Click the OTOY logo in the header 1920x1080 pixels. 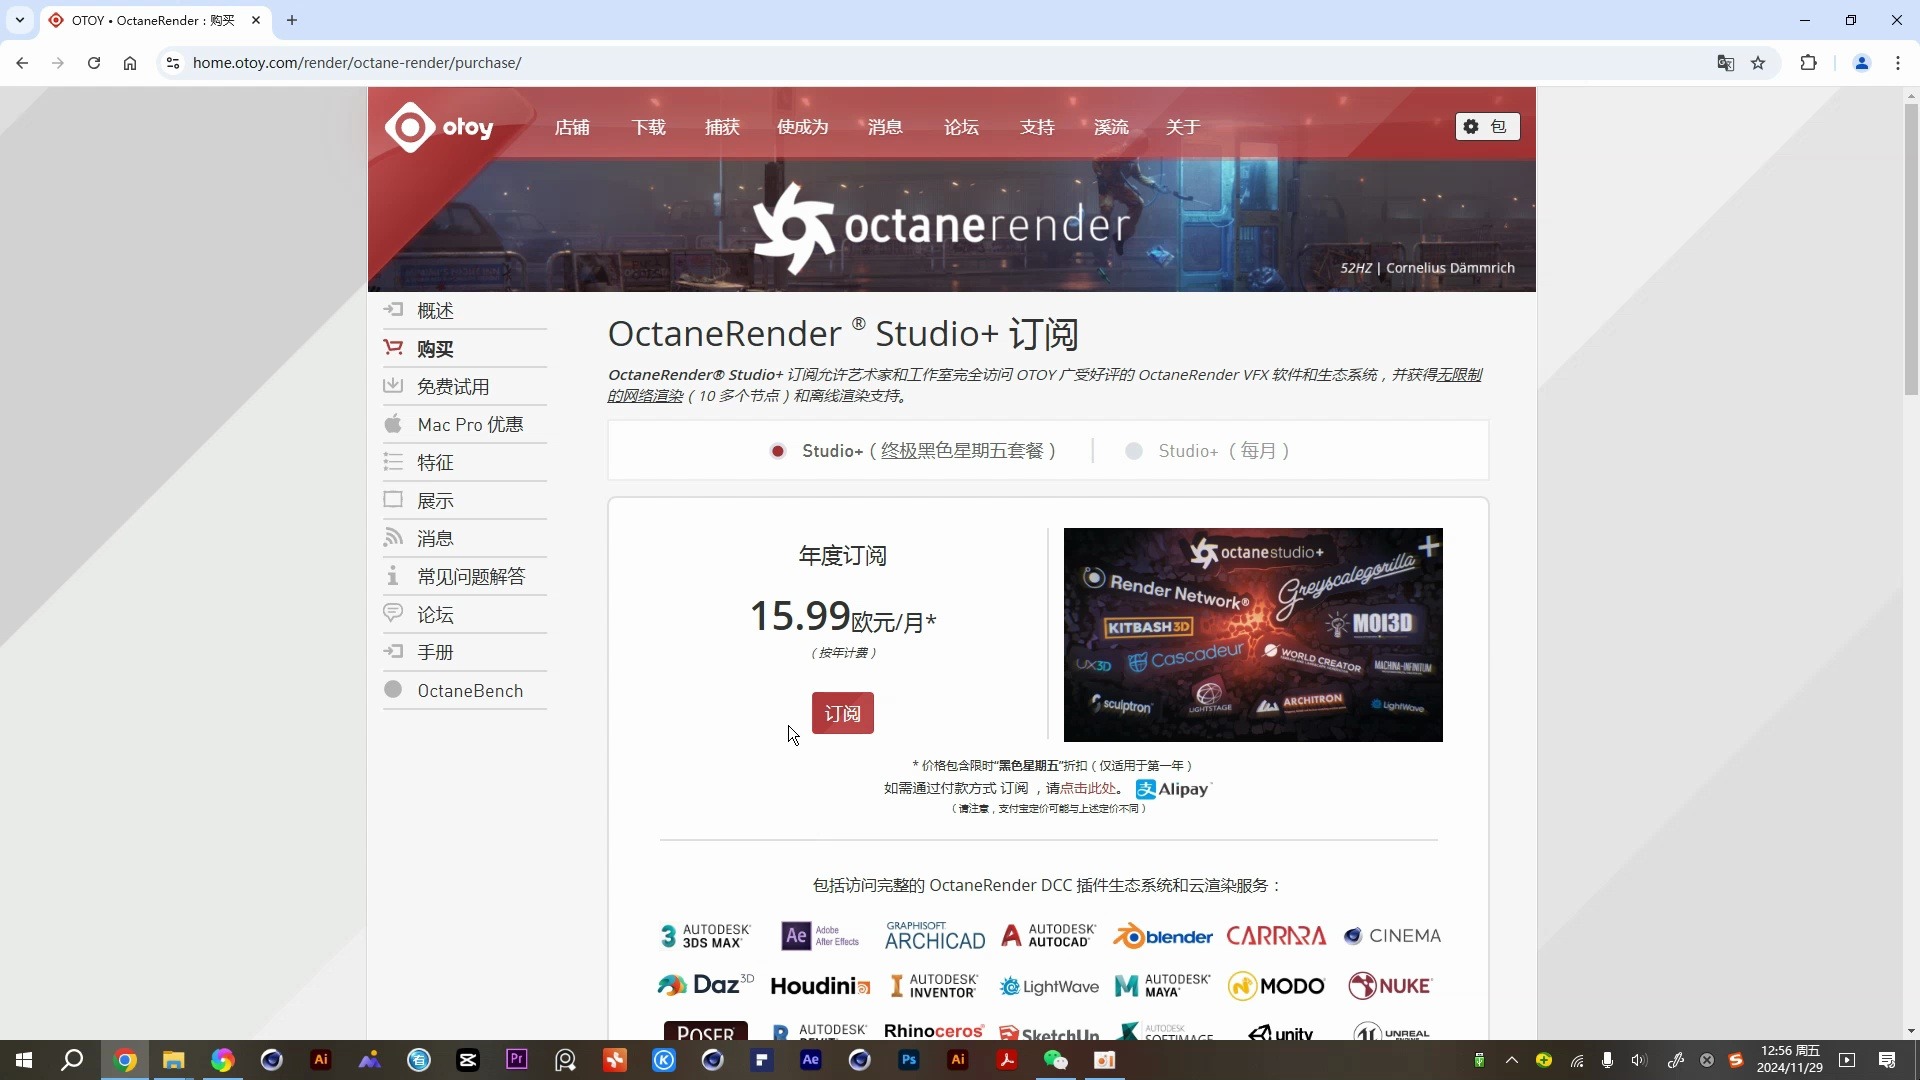439,127
